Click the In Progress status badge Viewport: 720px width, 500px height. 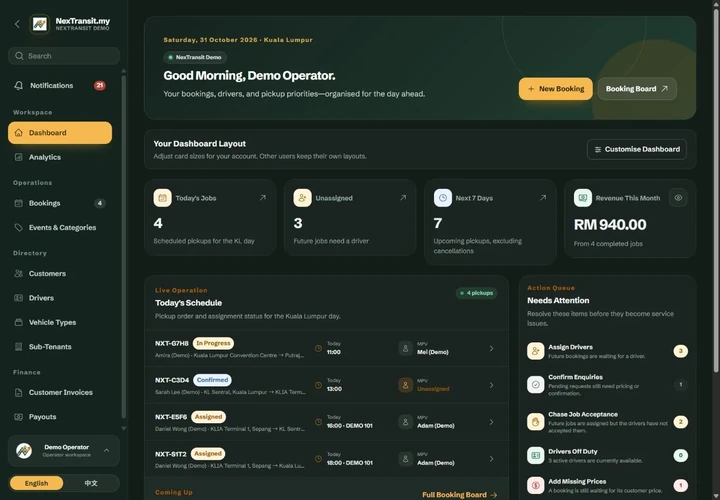(213, 343)
